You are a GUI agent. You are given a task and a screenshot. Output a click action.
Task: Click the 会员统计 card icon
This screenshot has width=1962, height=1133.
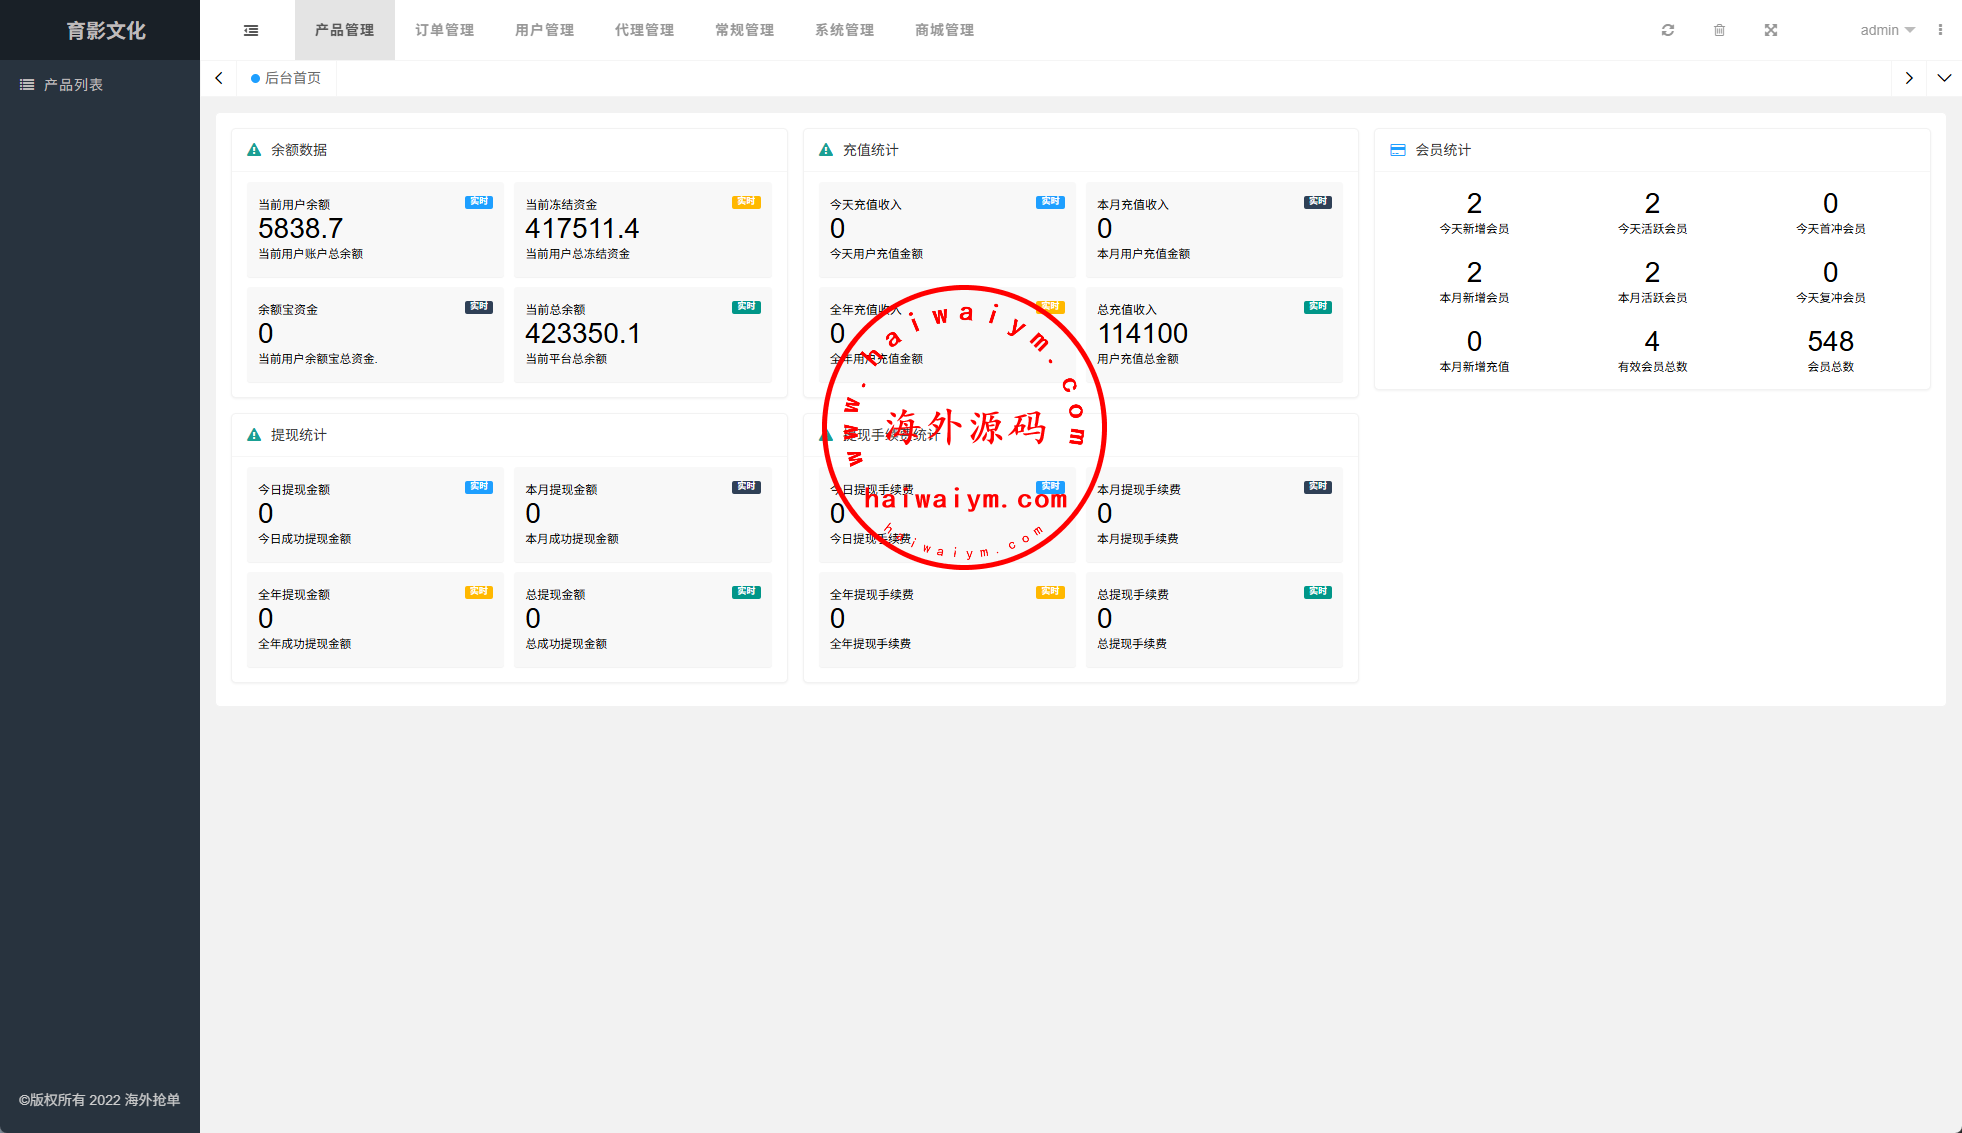(1398, 150)
